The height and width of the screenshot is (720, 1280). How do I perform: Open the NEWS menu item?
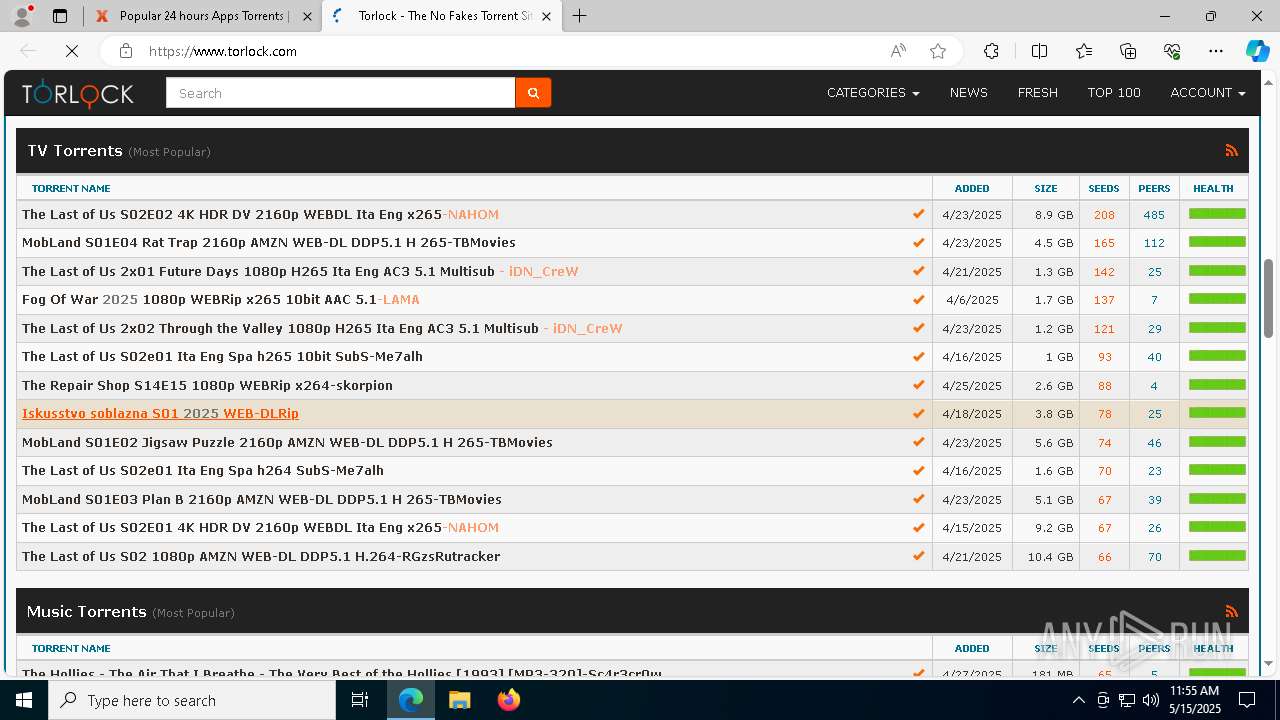click(x=968, y=93)
